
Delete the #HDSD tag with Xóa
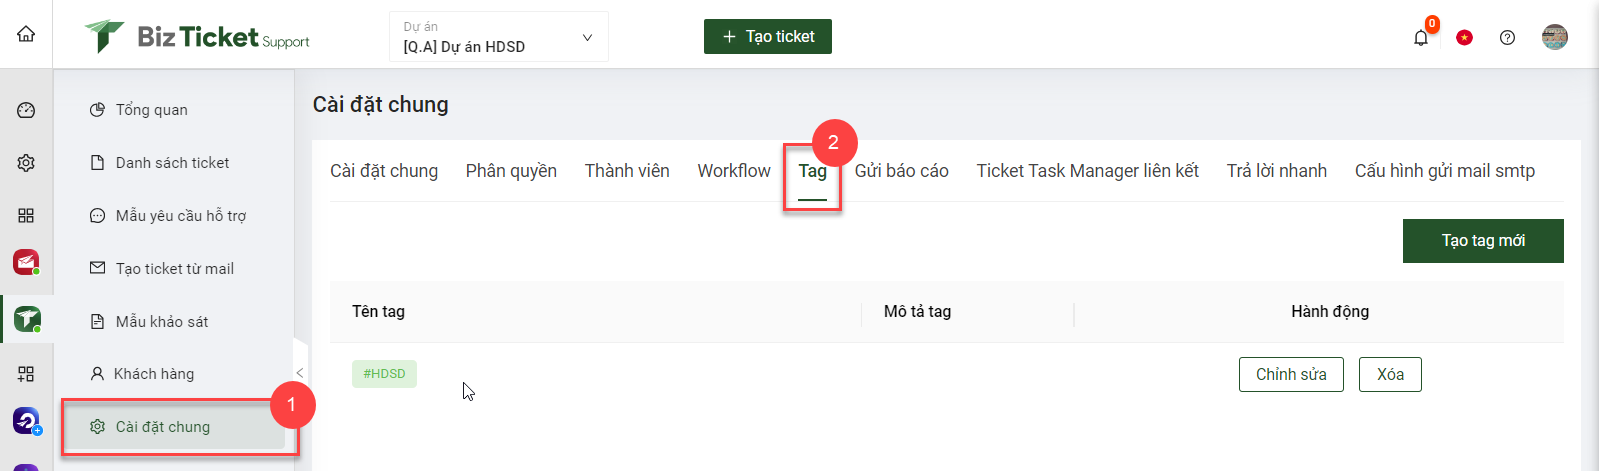coord(1390,374)
